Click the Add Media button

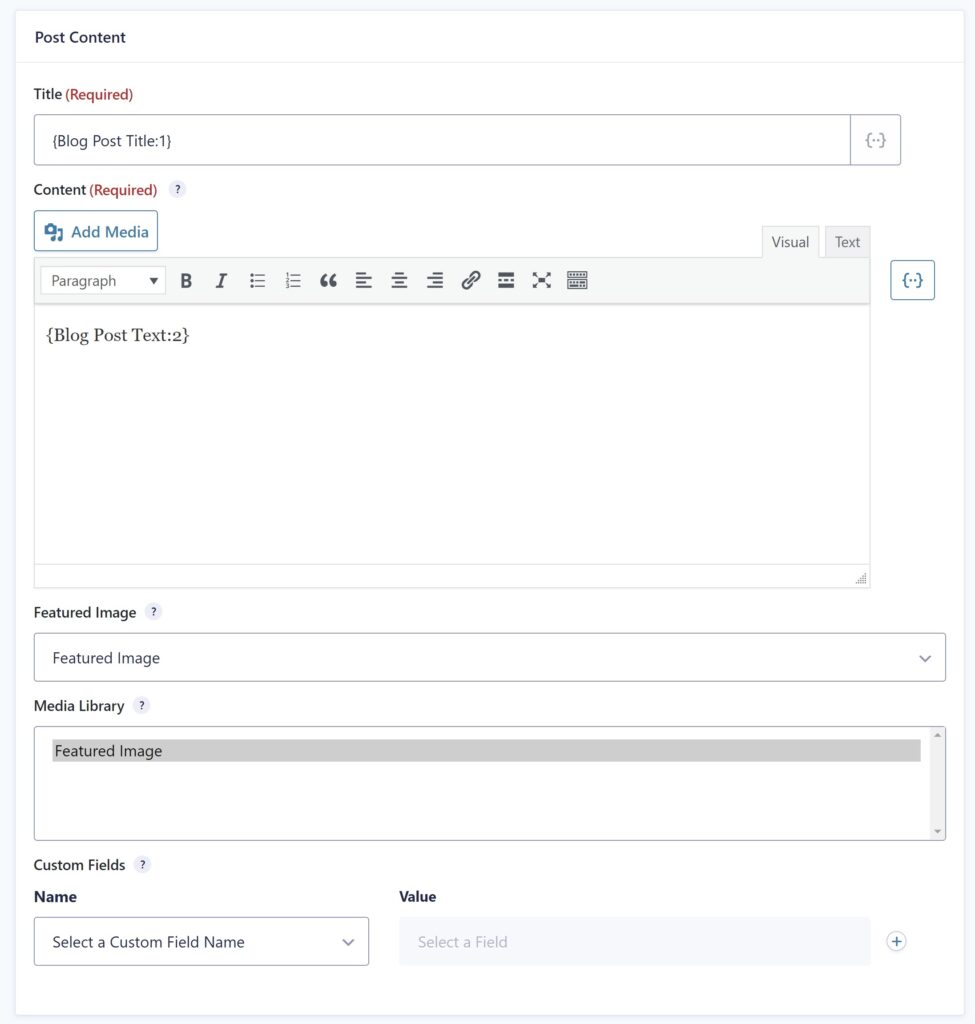[95, 231]
